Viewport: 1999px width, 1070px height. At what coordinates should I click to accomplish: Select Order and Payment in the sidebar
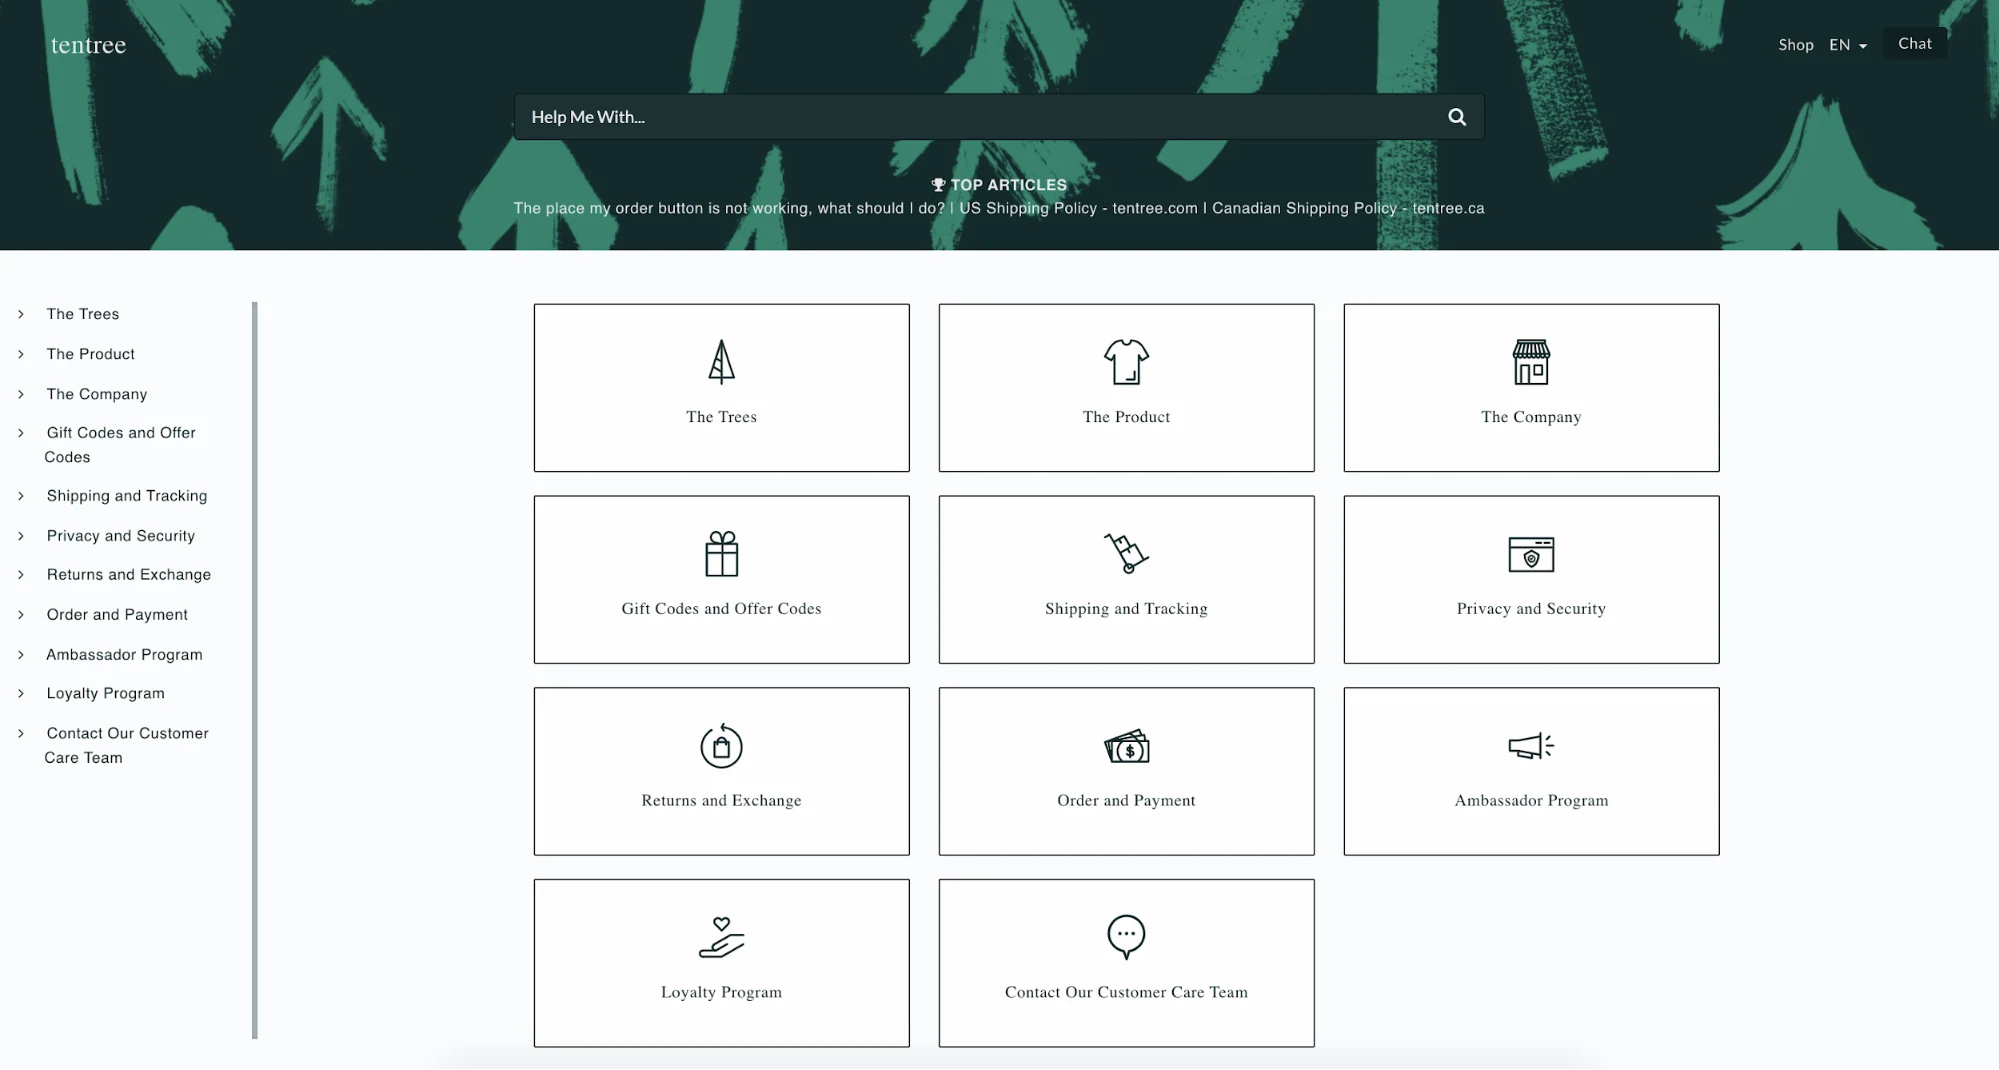click(117, 615)
